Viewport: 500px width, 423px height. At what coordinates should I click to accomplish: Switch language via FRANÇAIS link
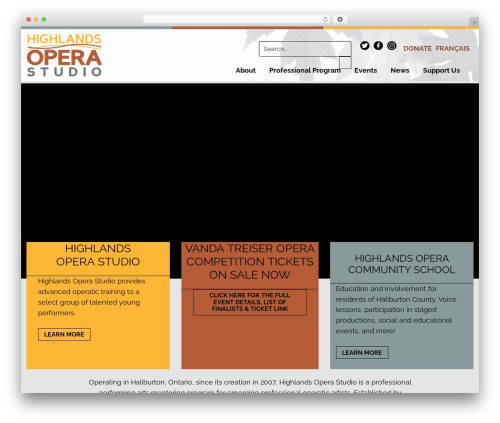tap(452, 49)
